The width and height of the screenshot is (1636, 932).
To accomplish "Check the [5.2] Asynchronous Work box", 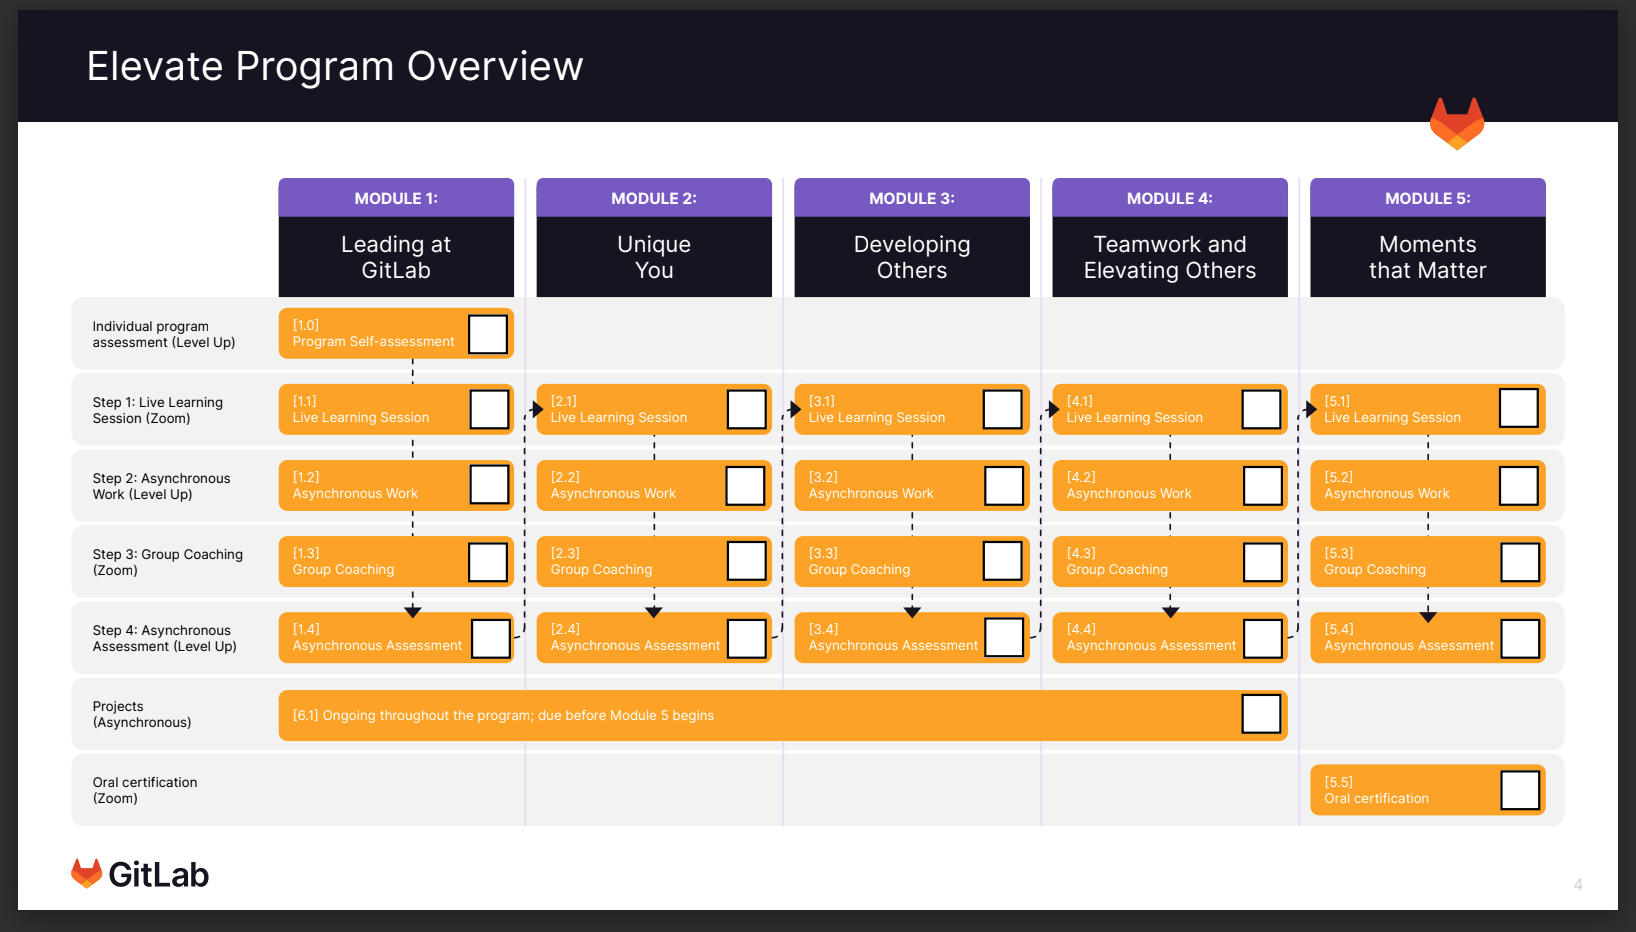I will point(1519,485).
